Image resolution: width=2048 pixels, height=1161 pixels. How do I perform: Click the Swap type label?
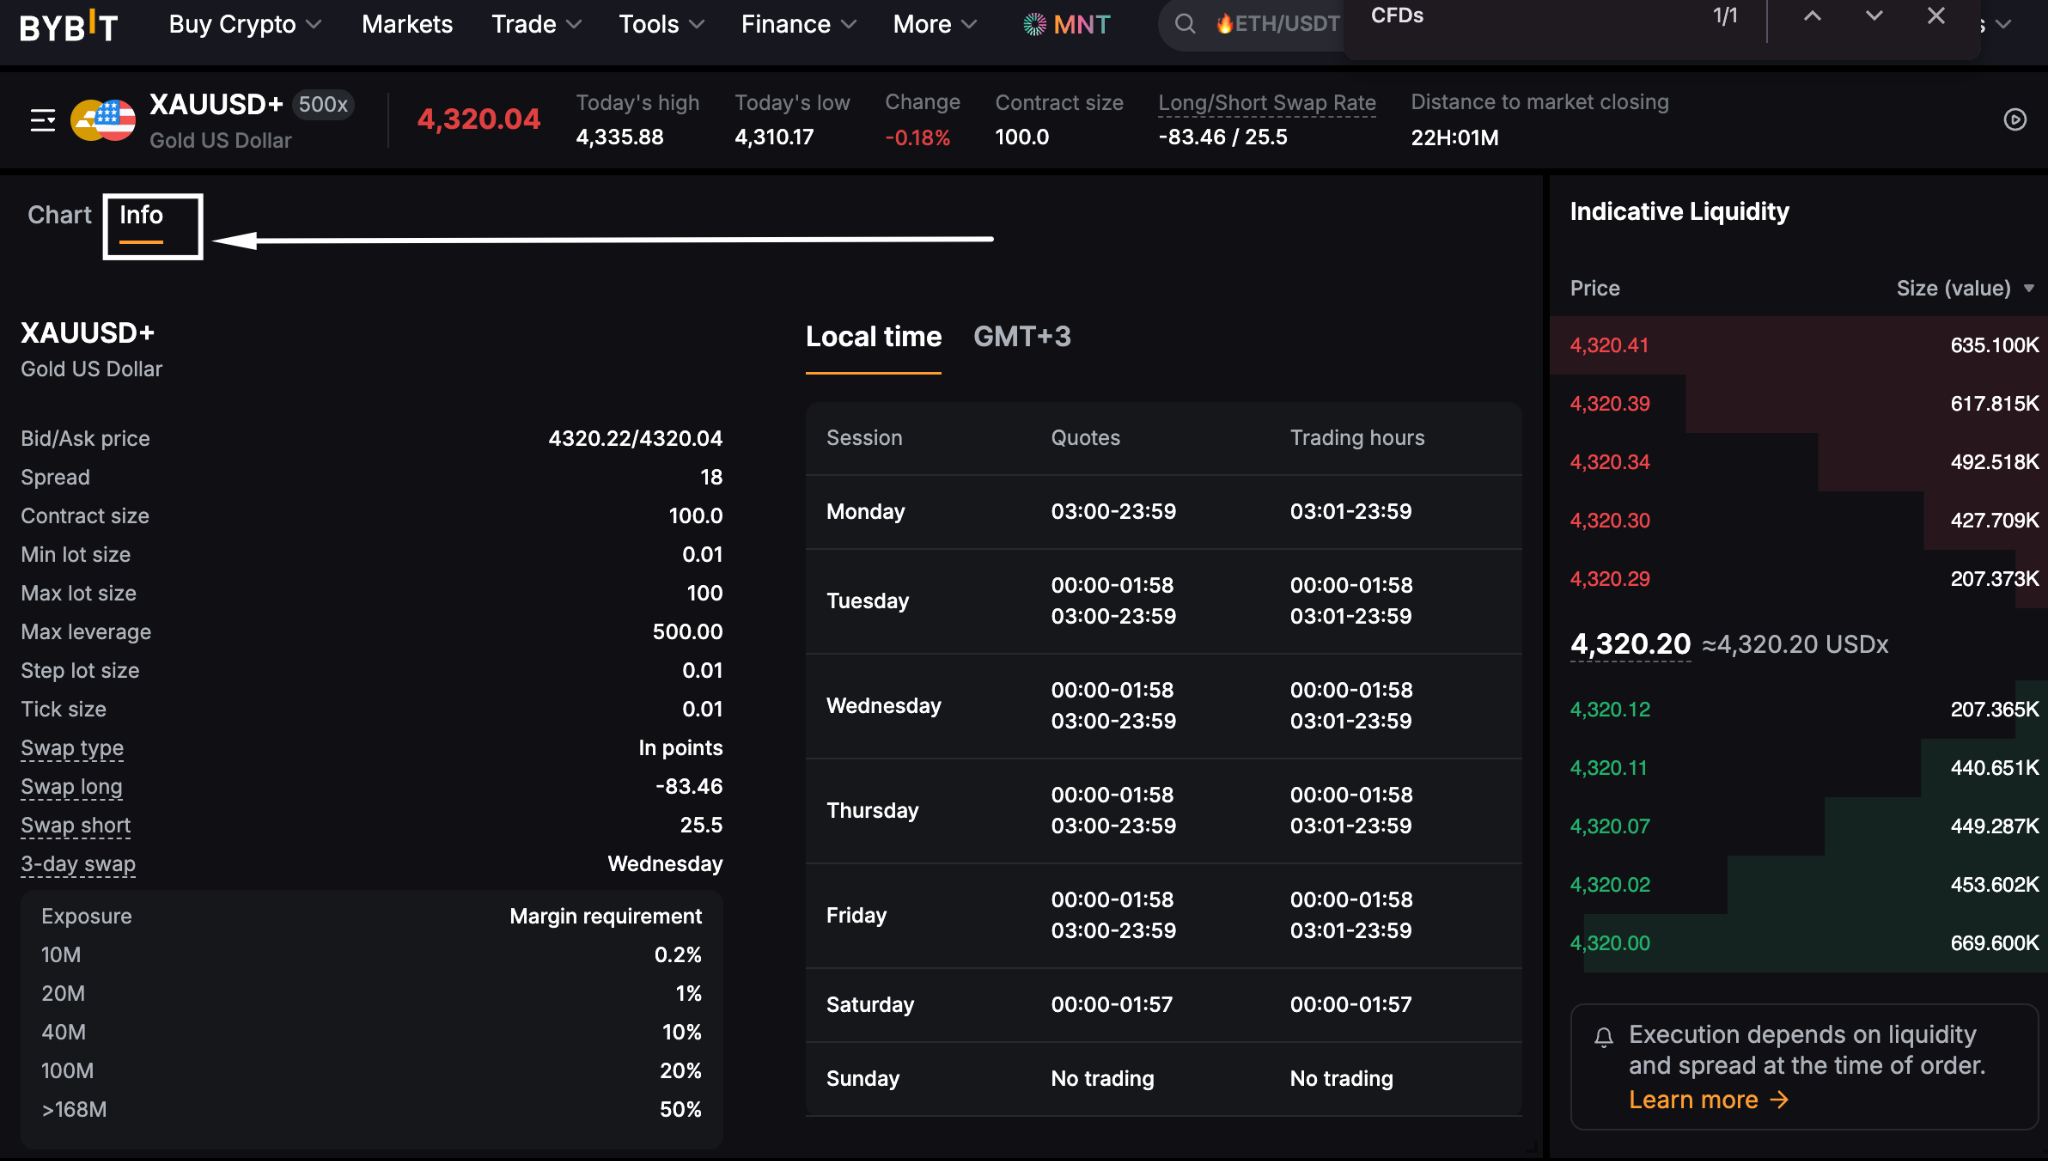(x=72, y=748)
